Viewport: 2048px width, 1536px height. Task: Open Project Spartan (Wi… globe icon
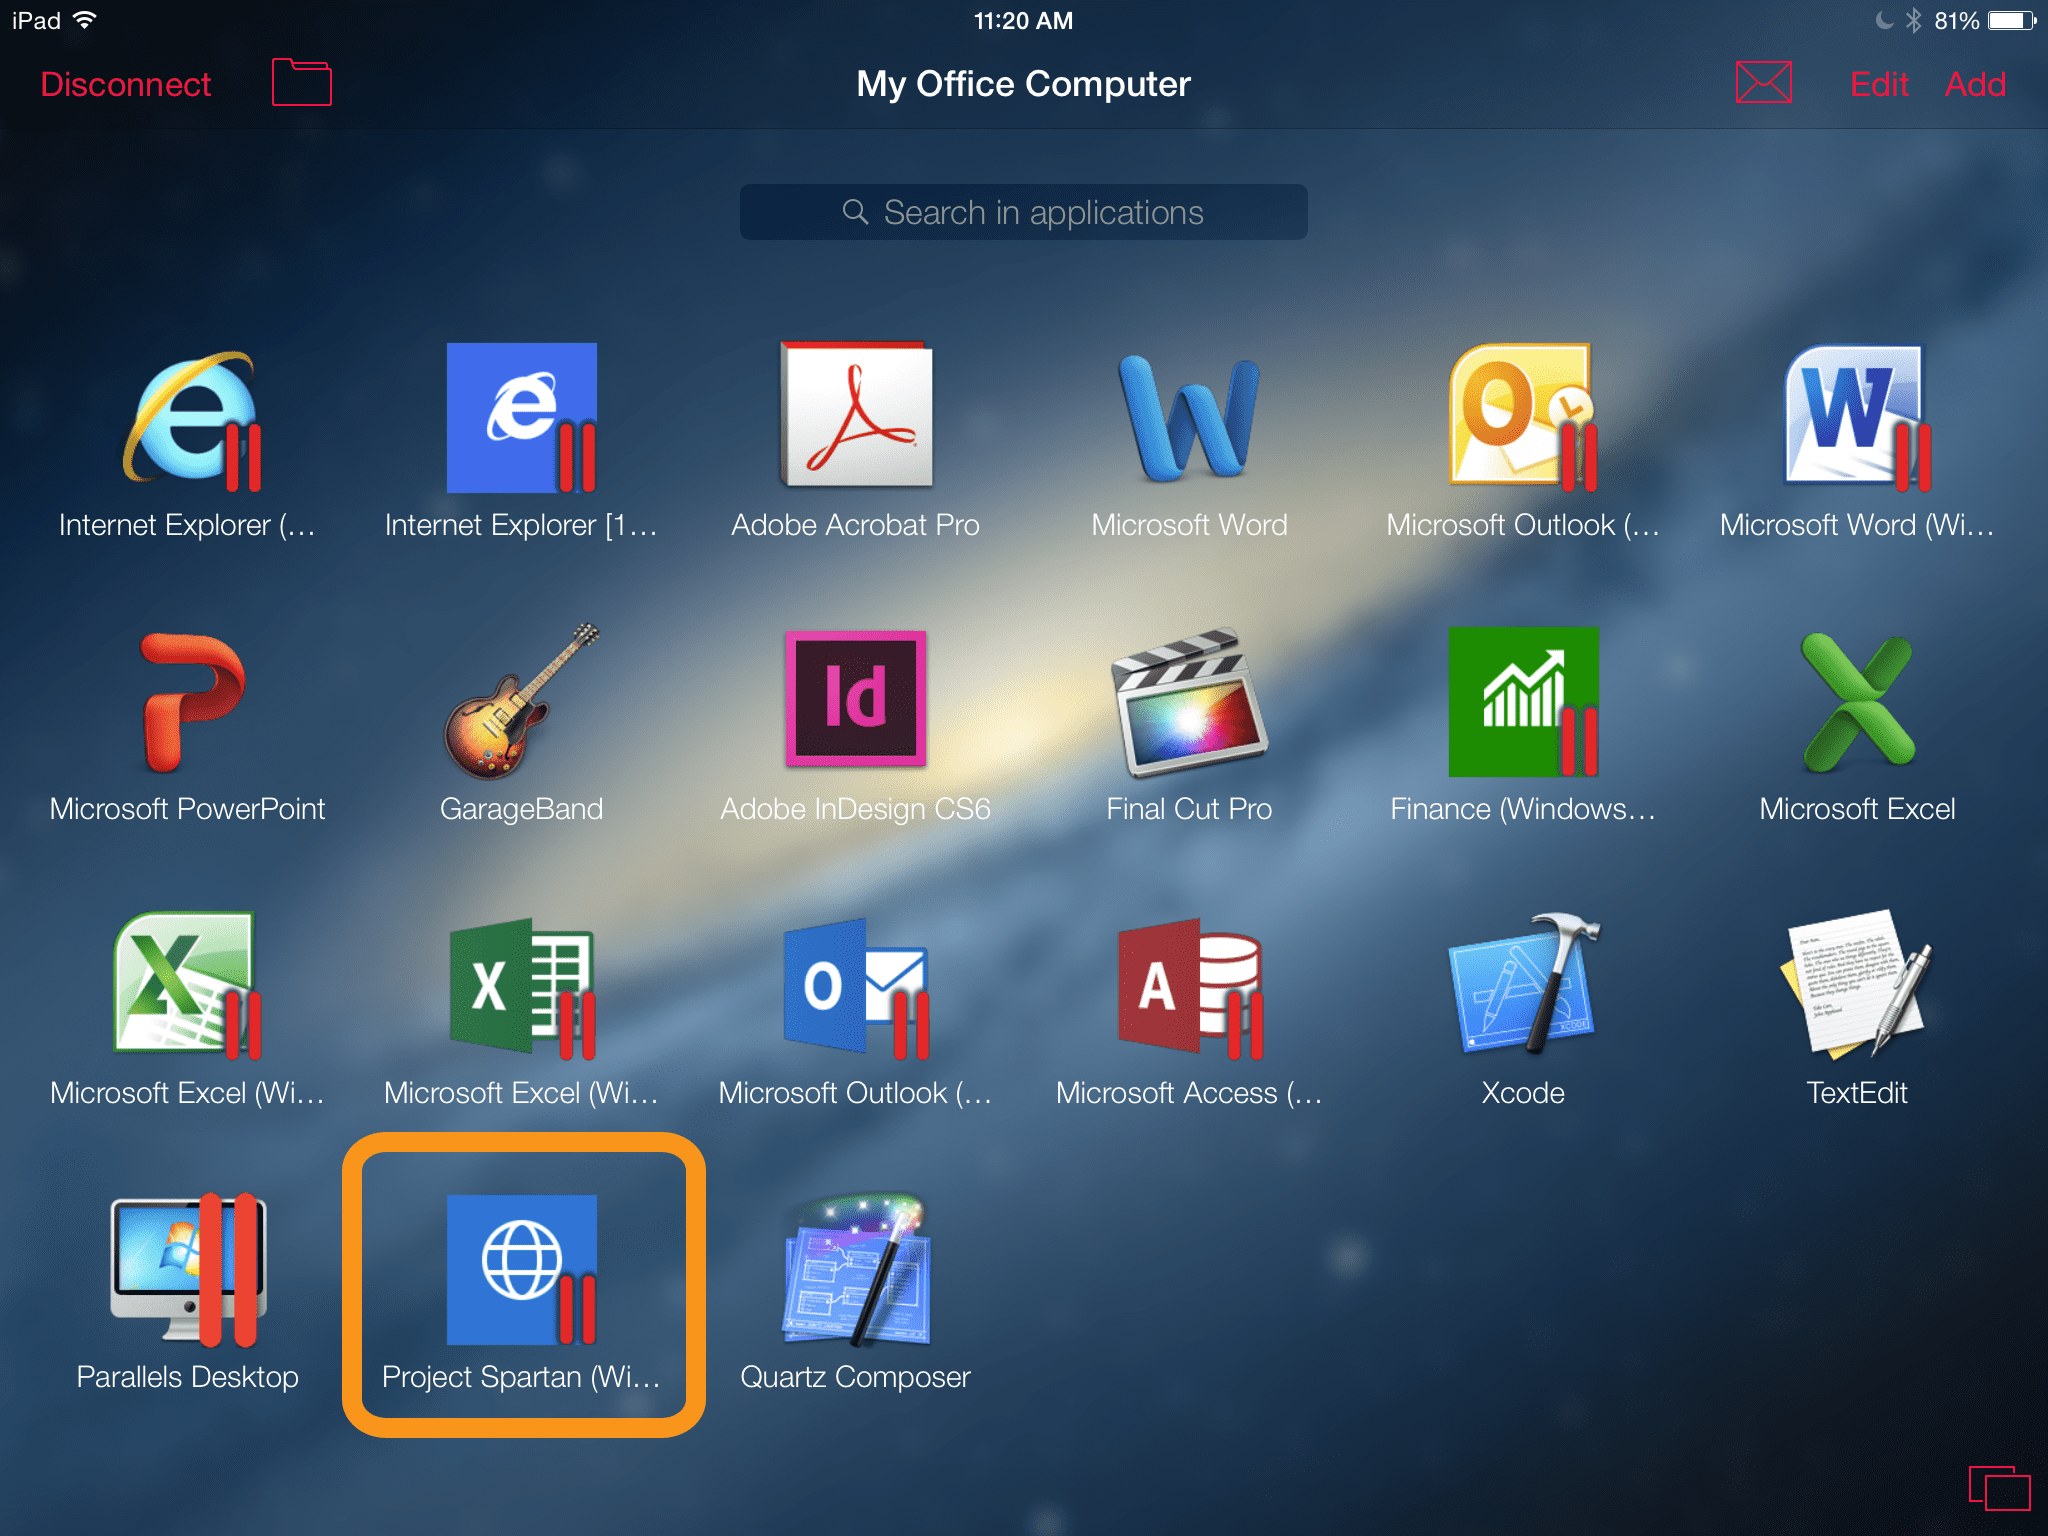click(521, 1270)
